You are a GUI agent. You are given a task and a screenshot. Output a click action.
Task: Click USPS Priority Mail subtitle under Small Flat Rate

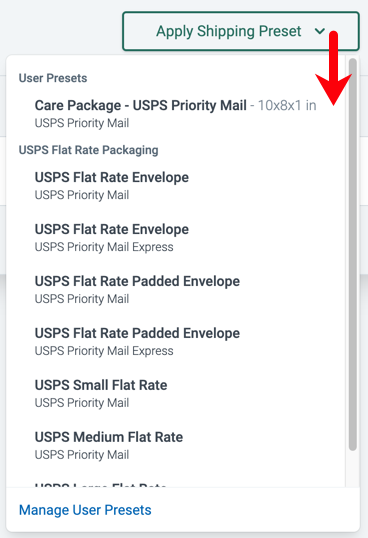pyautogui.click(x=82, y=403)
